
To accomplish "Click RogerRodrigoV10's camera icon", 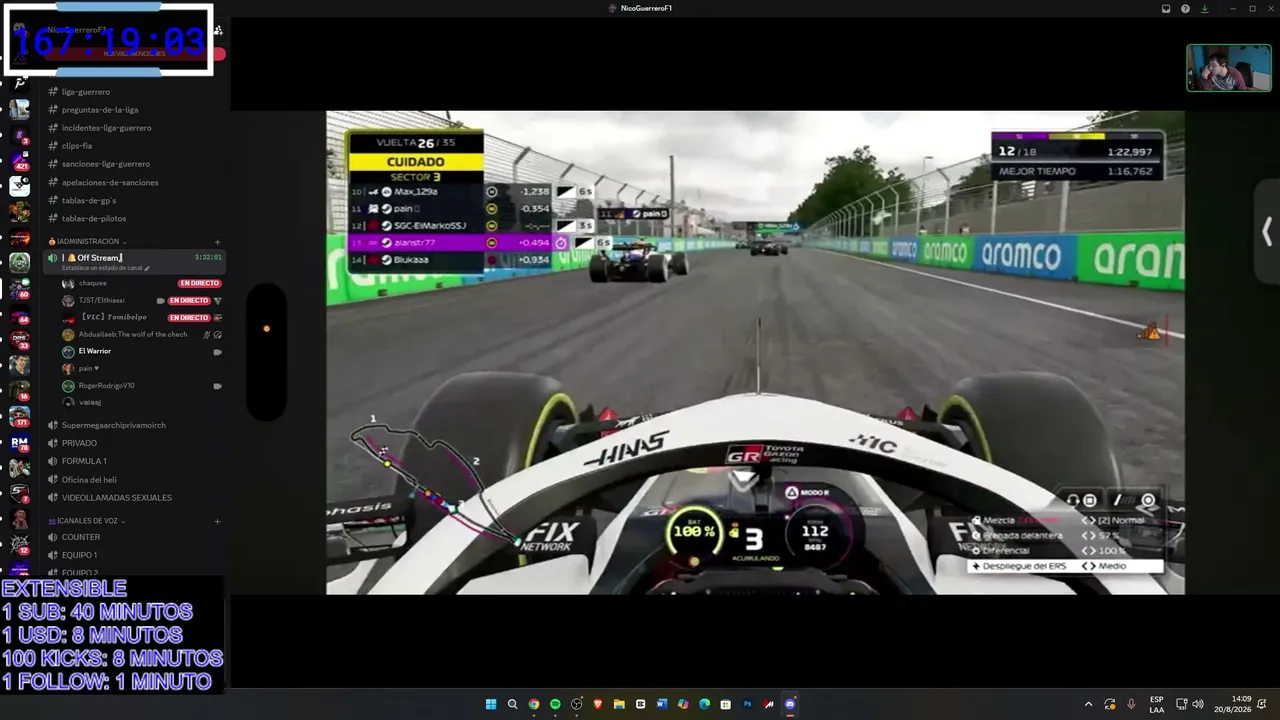I will pos(217,386).
